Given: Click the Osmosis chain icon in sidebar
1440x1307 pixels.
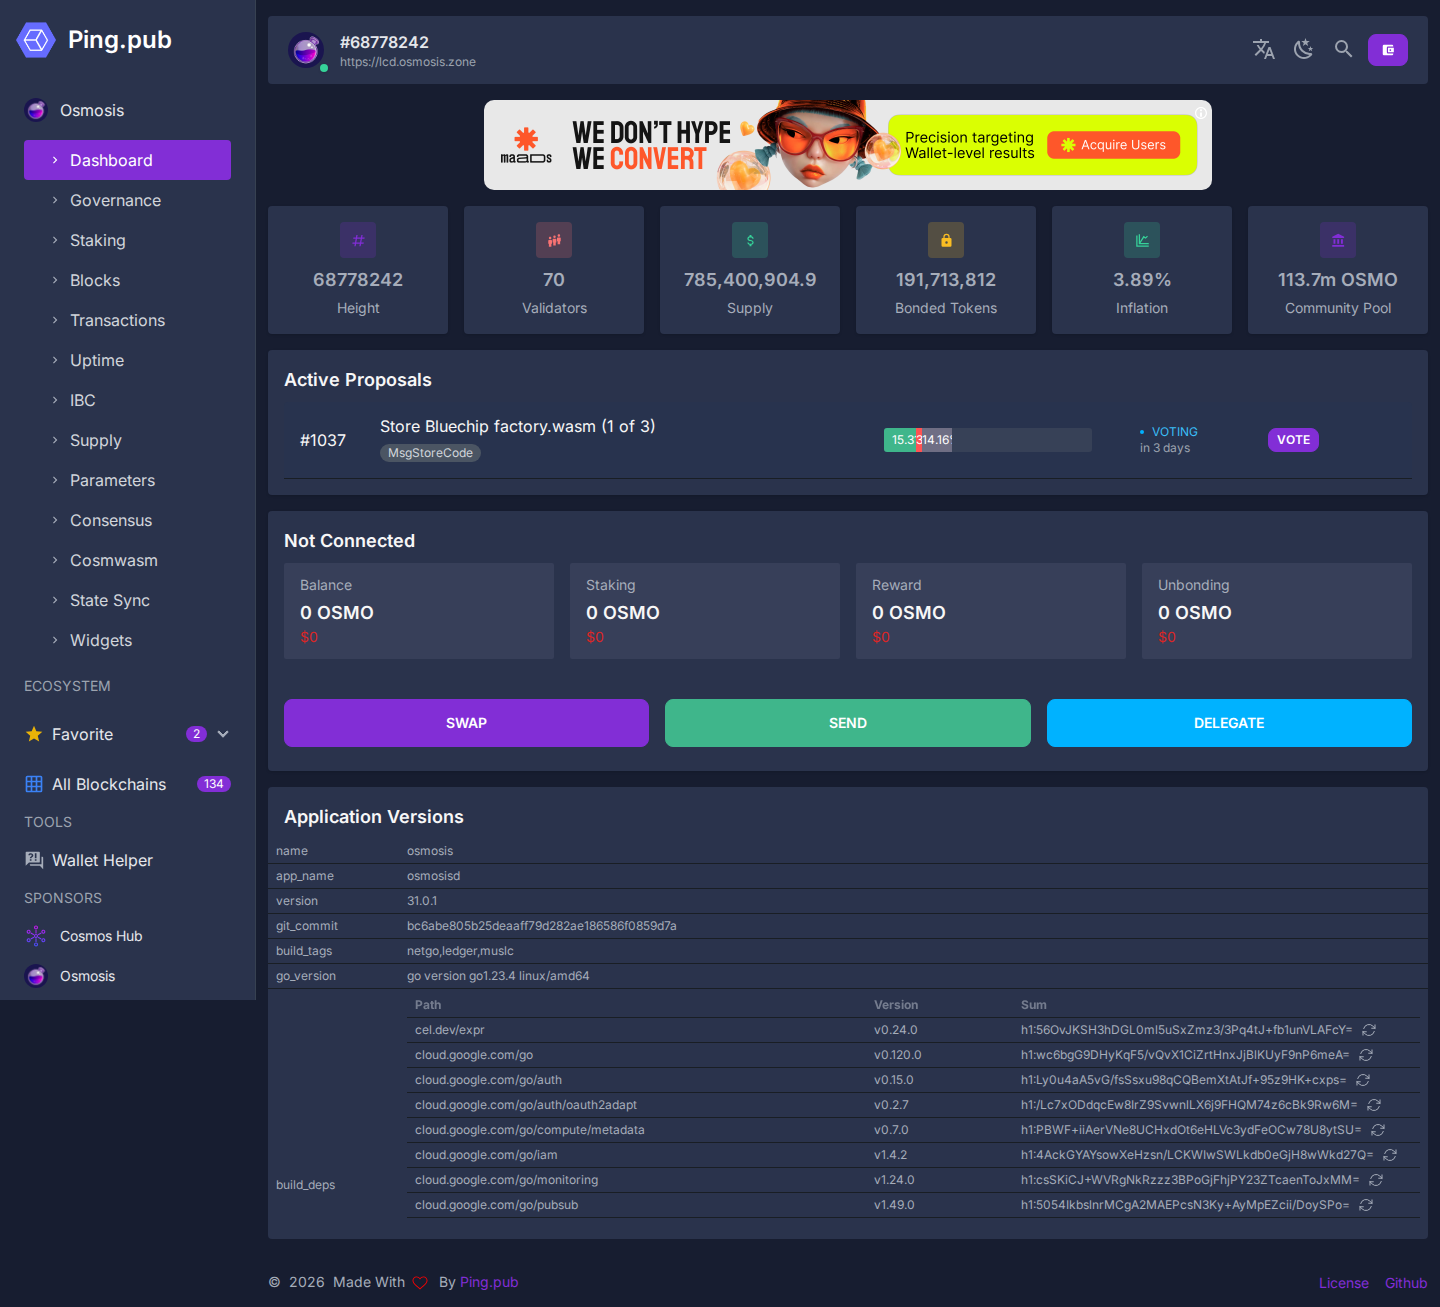Looking at the screenshot, I should click(x=36, y=110).
